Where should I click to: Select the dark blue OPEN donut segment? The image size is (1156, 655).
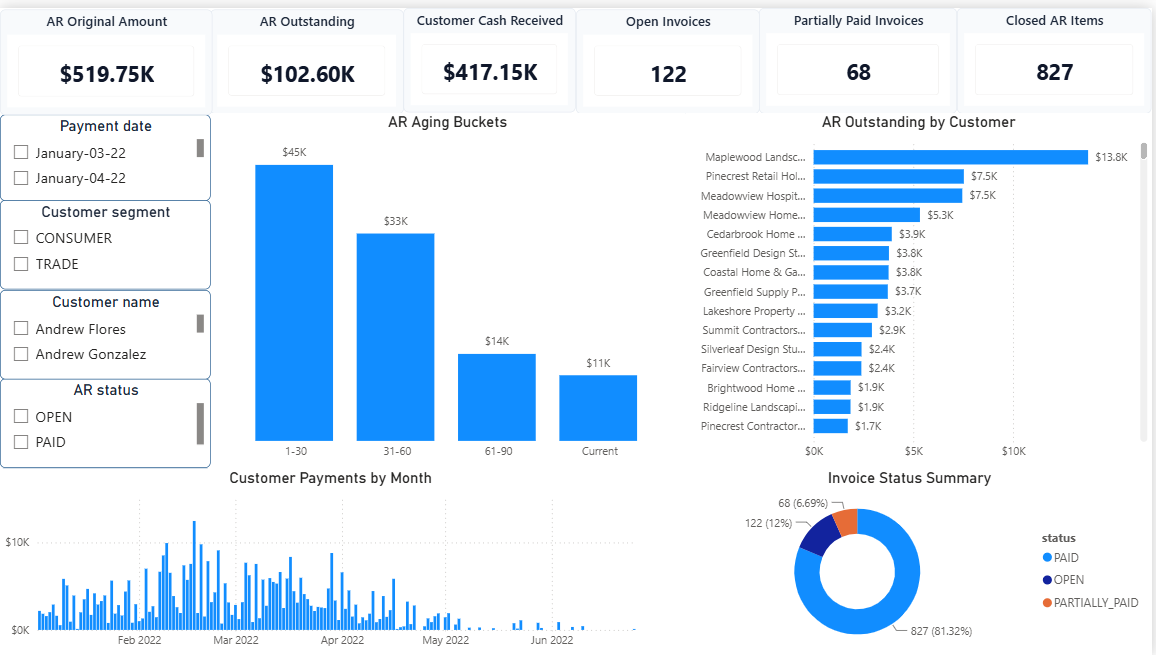click(x=821, y=537)
